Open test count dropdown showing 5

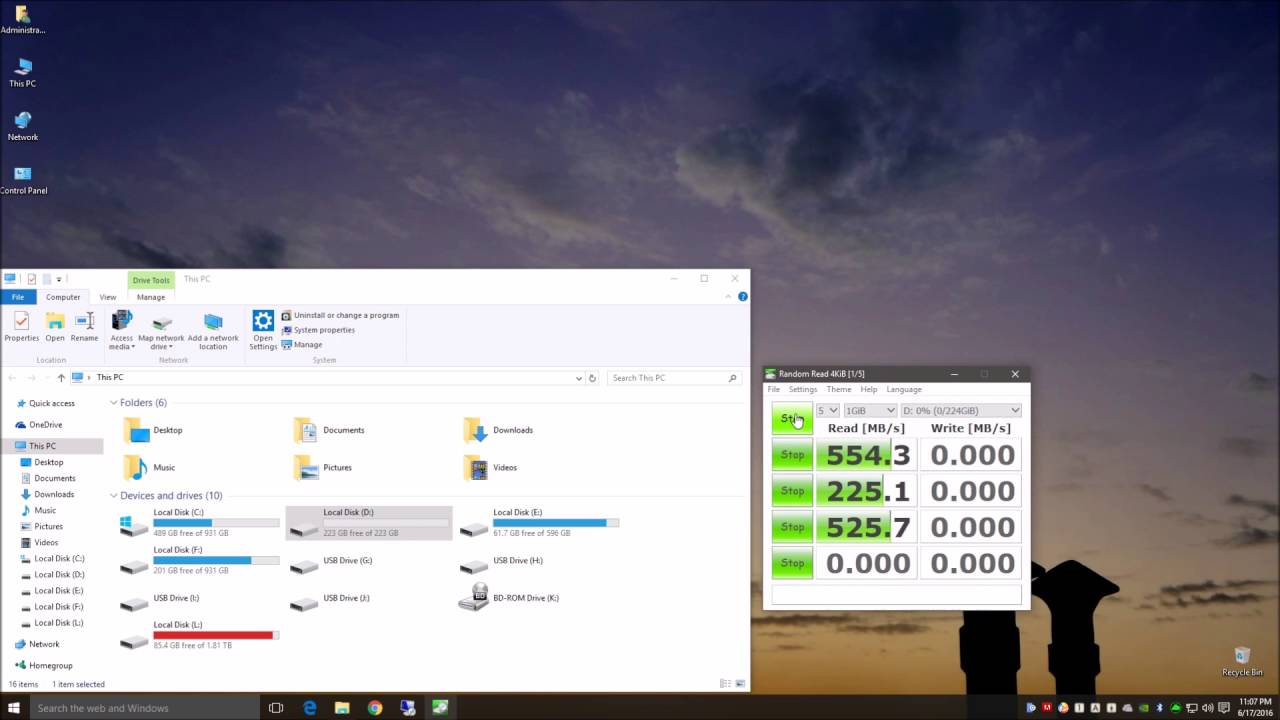(x=827, y=410)
